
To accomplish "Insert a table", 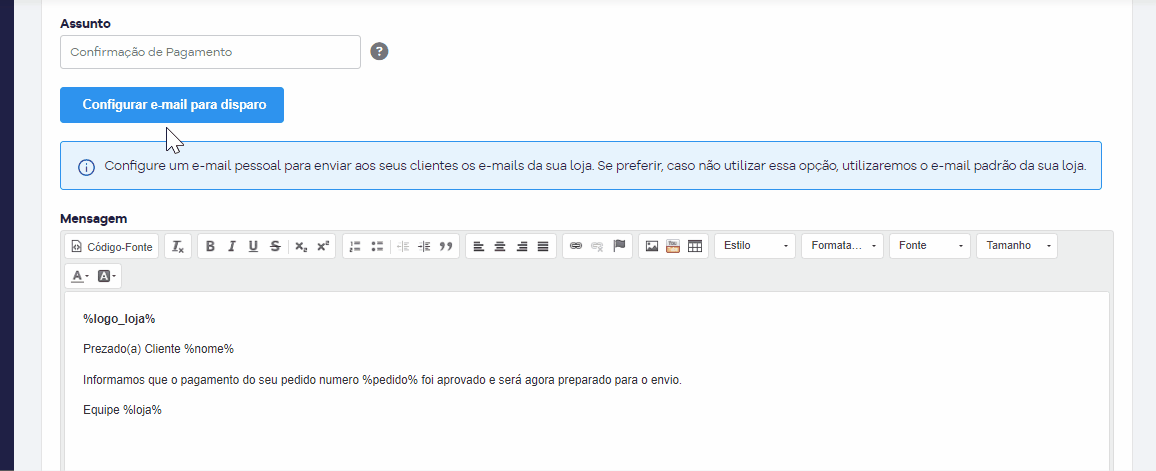I will [694, 246].
